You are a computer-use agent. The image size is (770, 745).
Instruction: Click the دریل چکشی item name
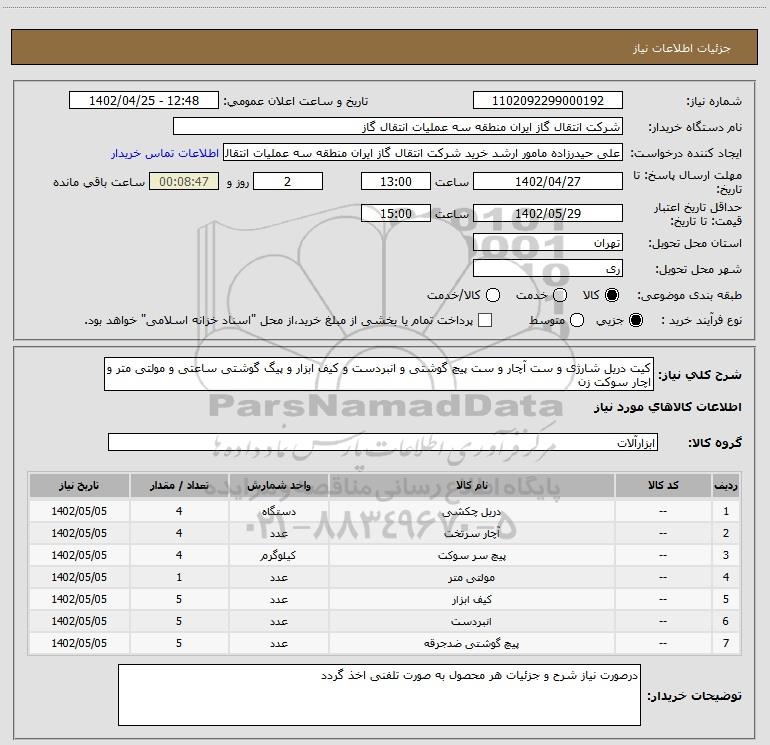(471, 512)
